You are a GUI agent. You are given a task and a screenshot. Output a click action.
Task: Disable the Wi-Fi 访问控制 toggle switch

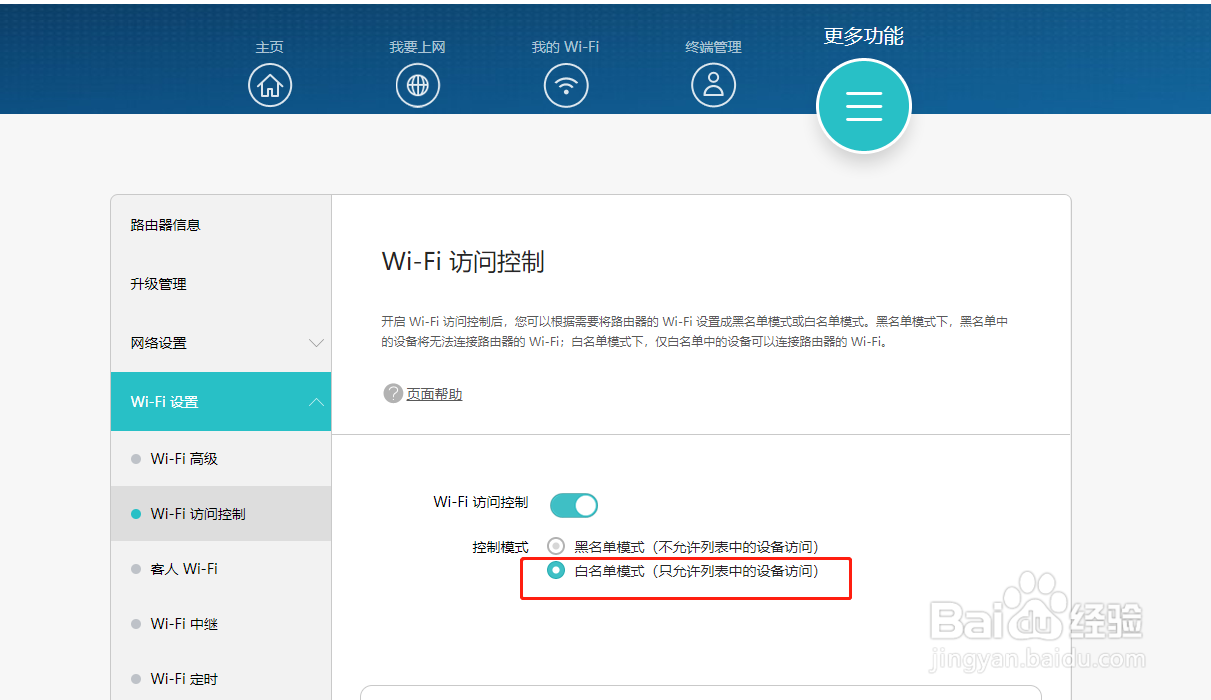click(x=573, y=505)
